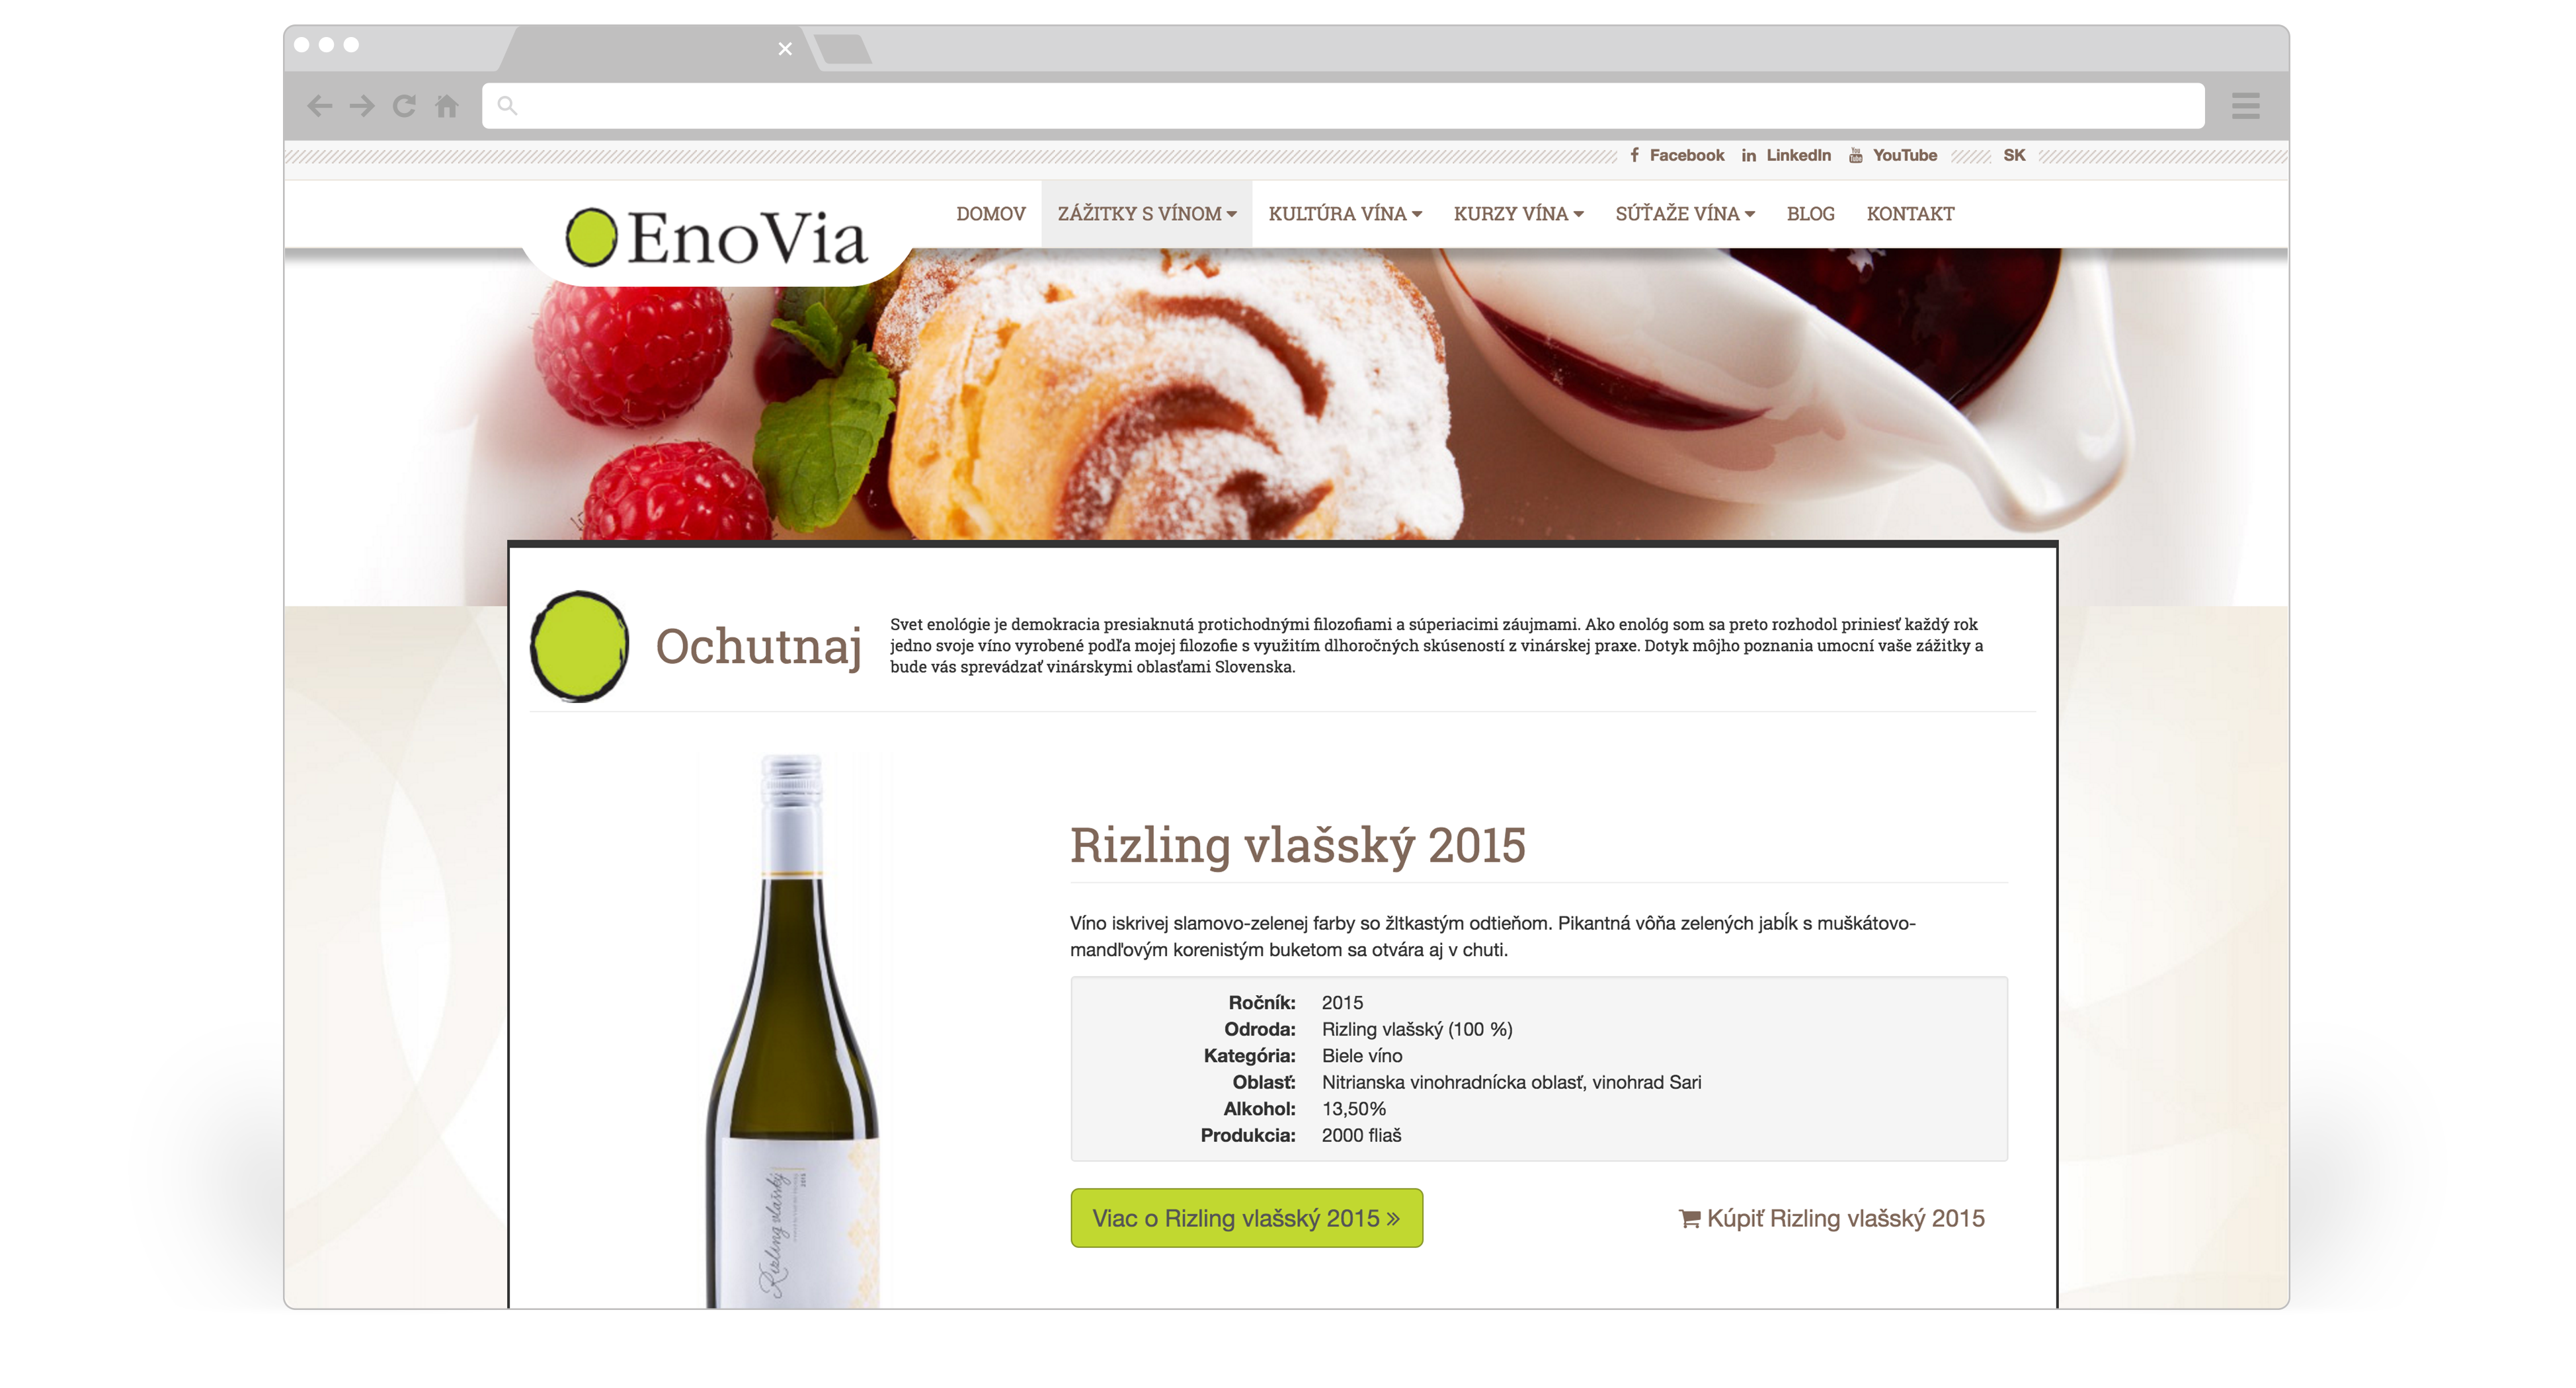Open a new browser tab
2576x1388 pixels.
[843, 49]
